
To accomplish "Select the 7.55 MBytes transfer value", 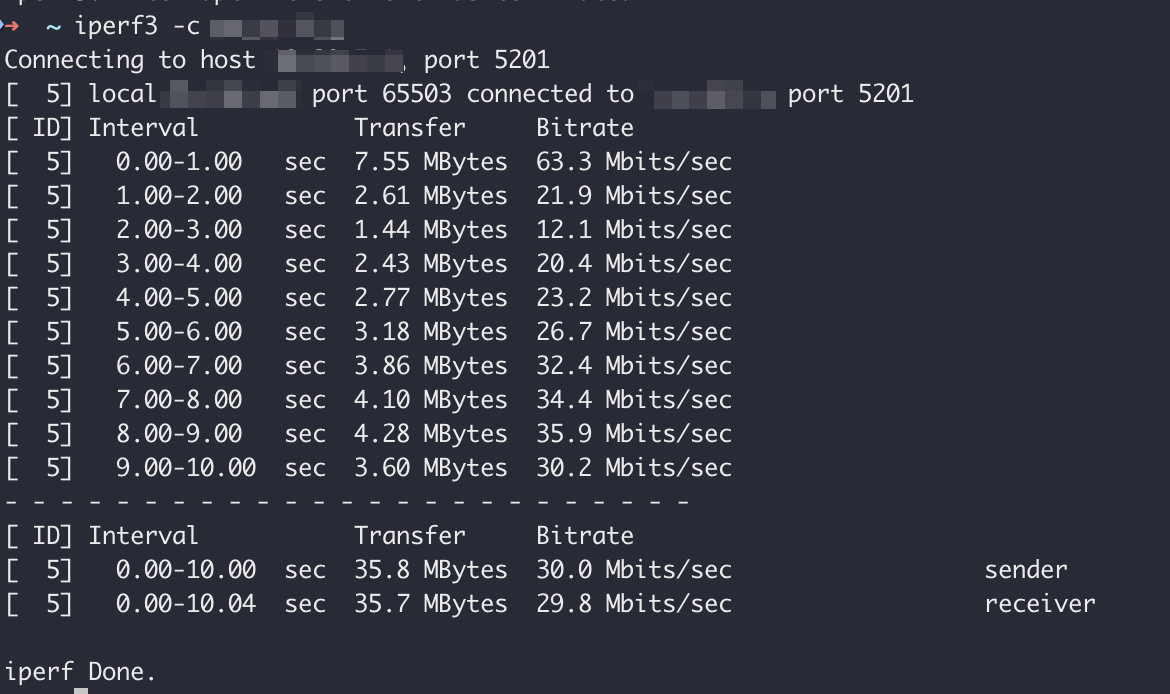I will [x=430, y=162].
